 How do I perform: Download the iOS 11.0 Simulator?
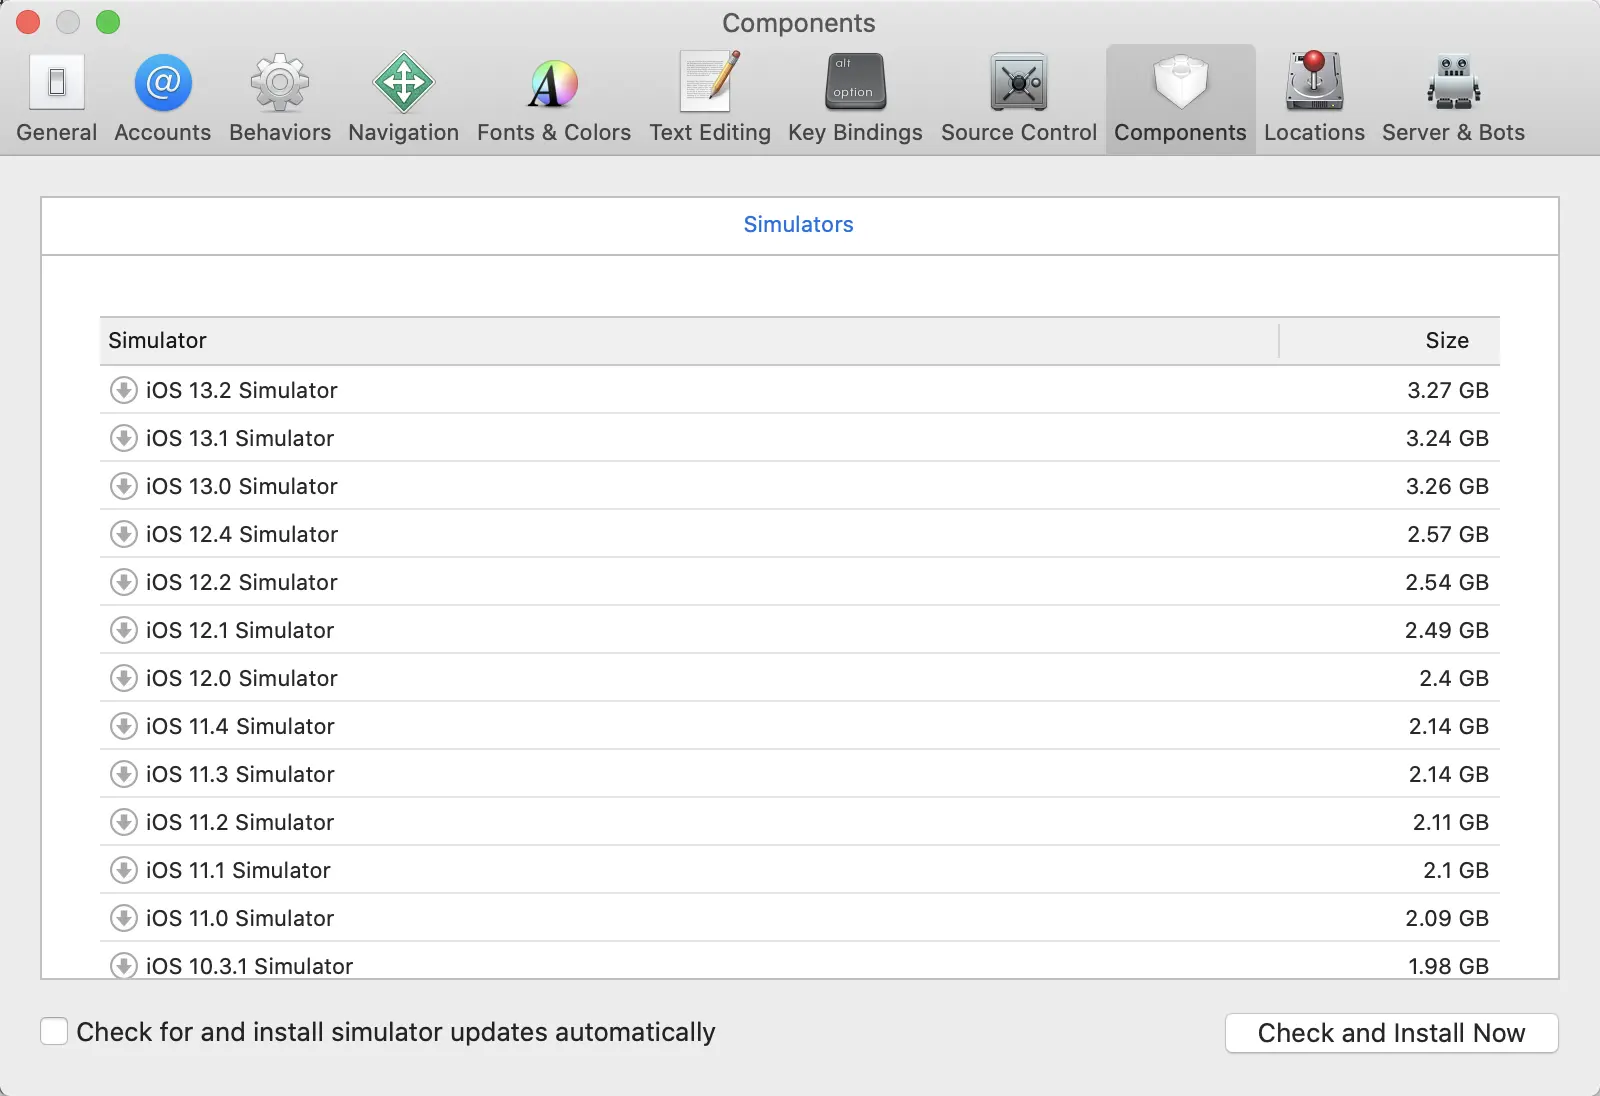point(123,918)
